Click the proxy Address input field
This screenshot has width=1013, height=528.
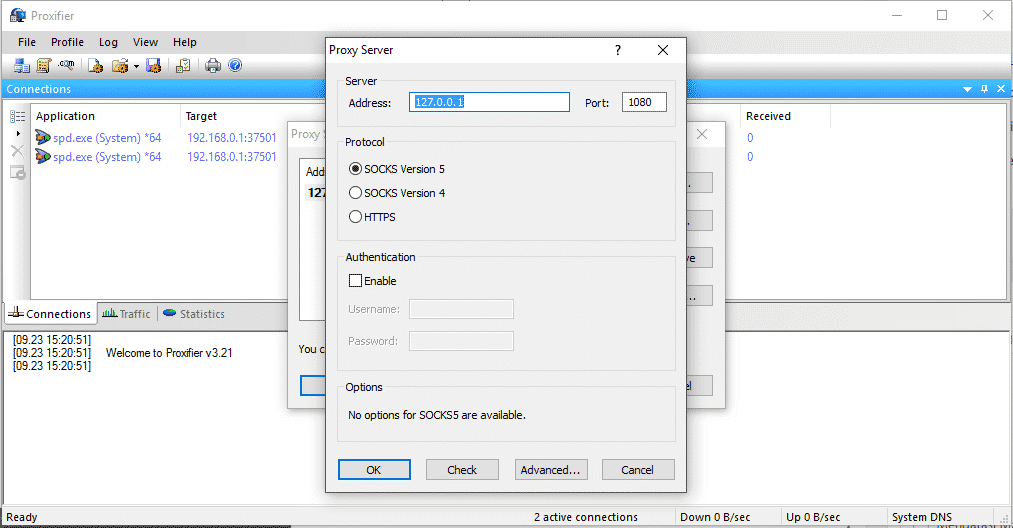click(489, 102)
